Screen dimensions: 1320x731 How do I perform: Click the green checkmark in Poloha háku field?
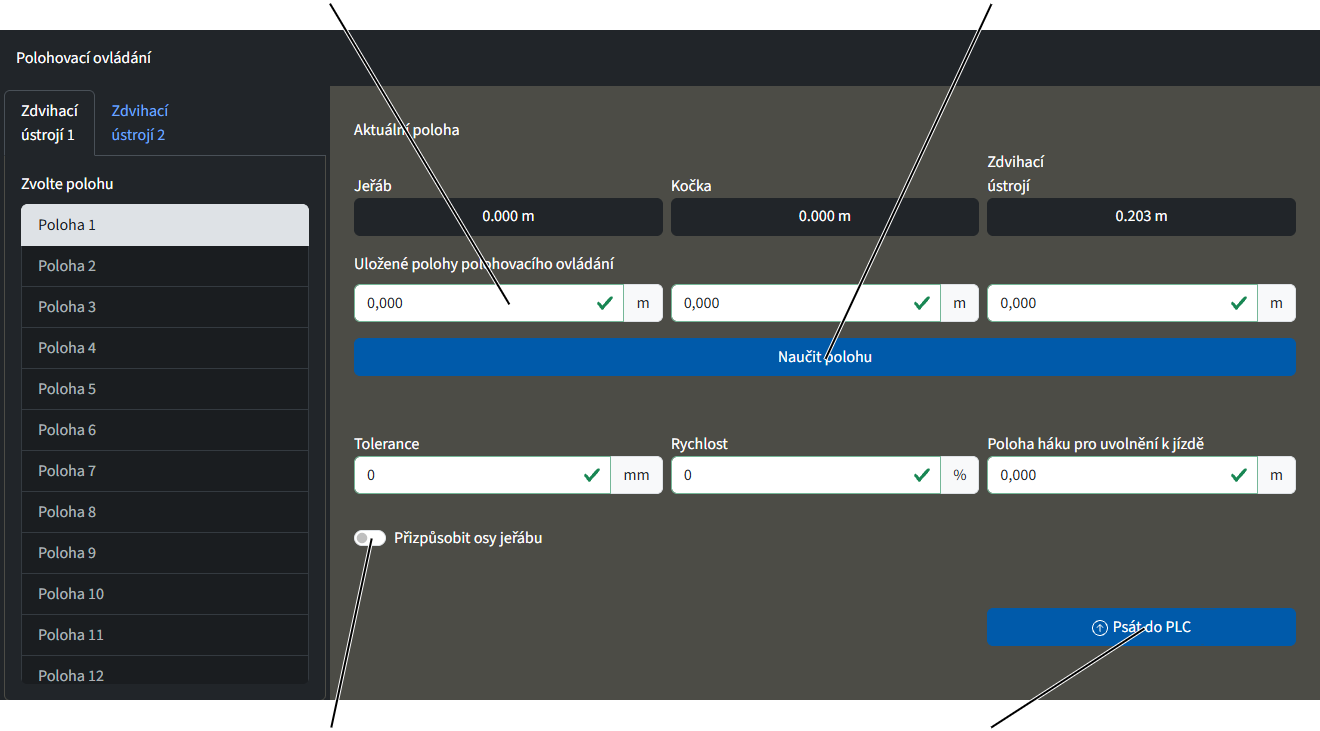click(x=1238, y=475)
